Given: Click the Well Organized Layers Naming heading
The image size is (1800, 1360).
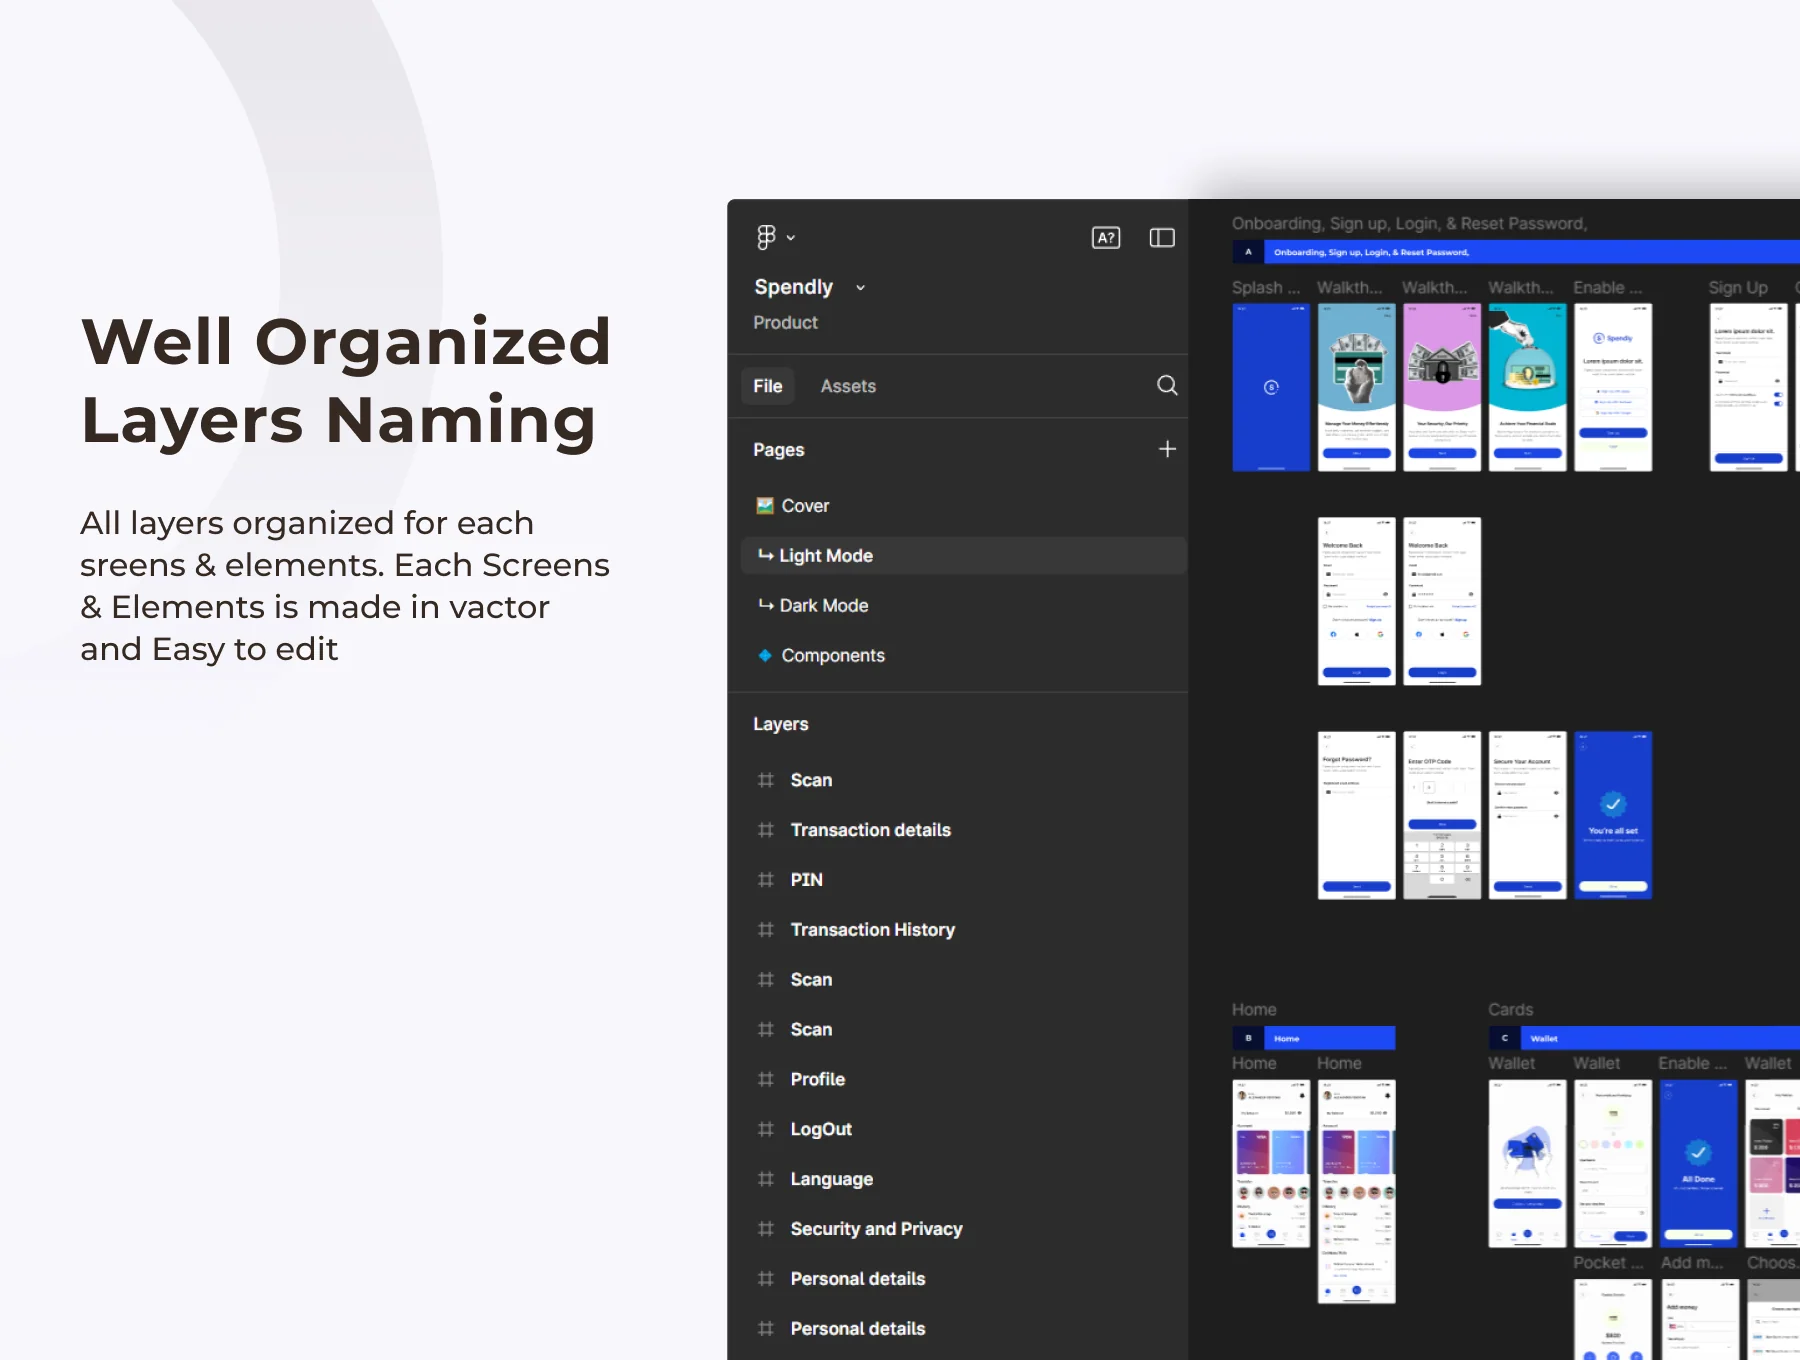Looking at the screenshot, I should tap(346, 380).
